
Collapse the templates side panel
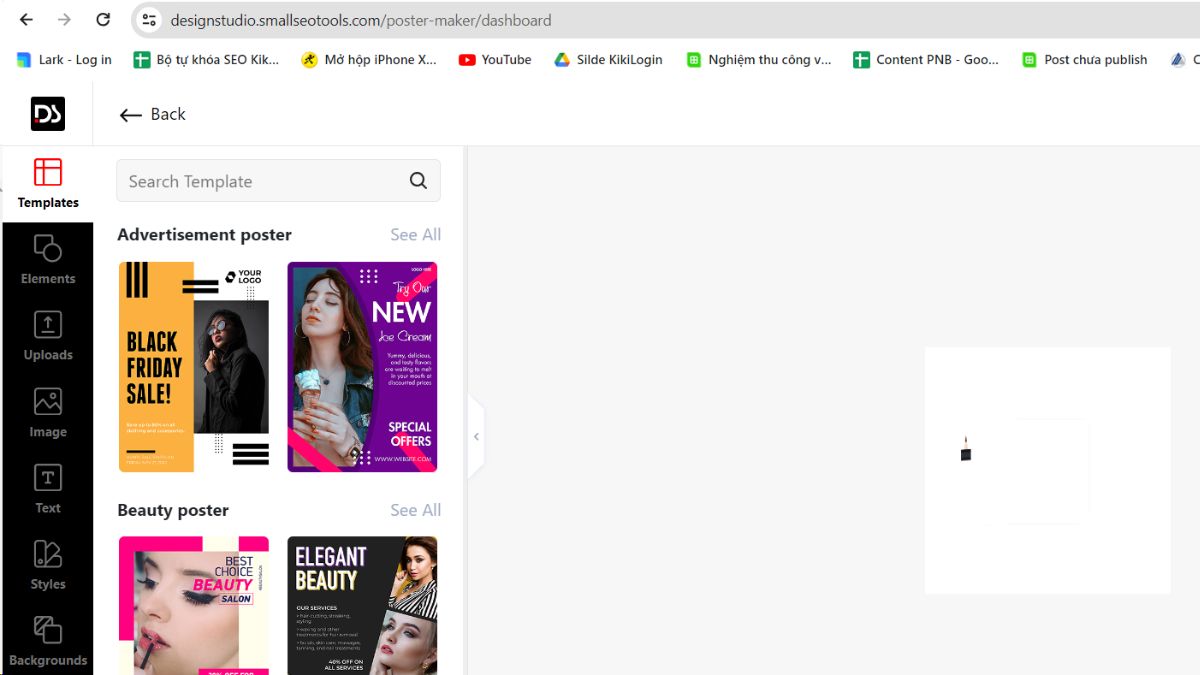pyautogui.click(x=476, y=437)
